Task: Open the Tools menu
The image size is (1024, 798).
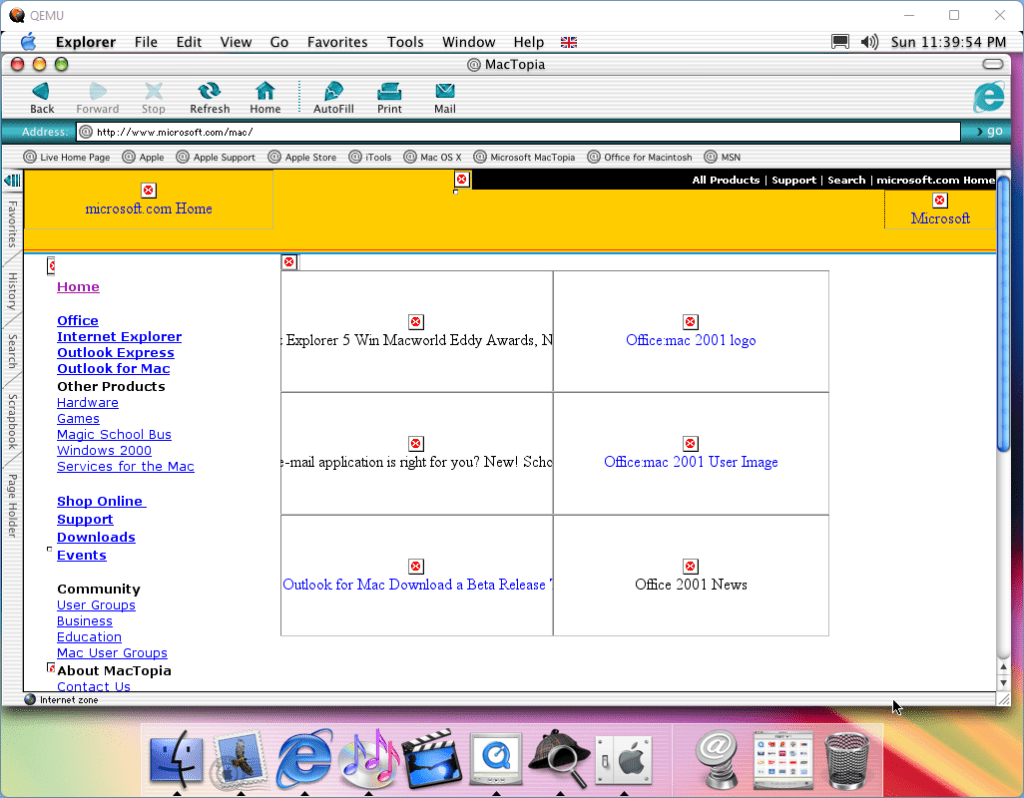Action: pos(405,42)
